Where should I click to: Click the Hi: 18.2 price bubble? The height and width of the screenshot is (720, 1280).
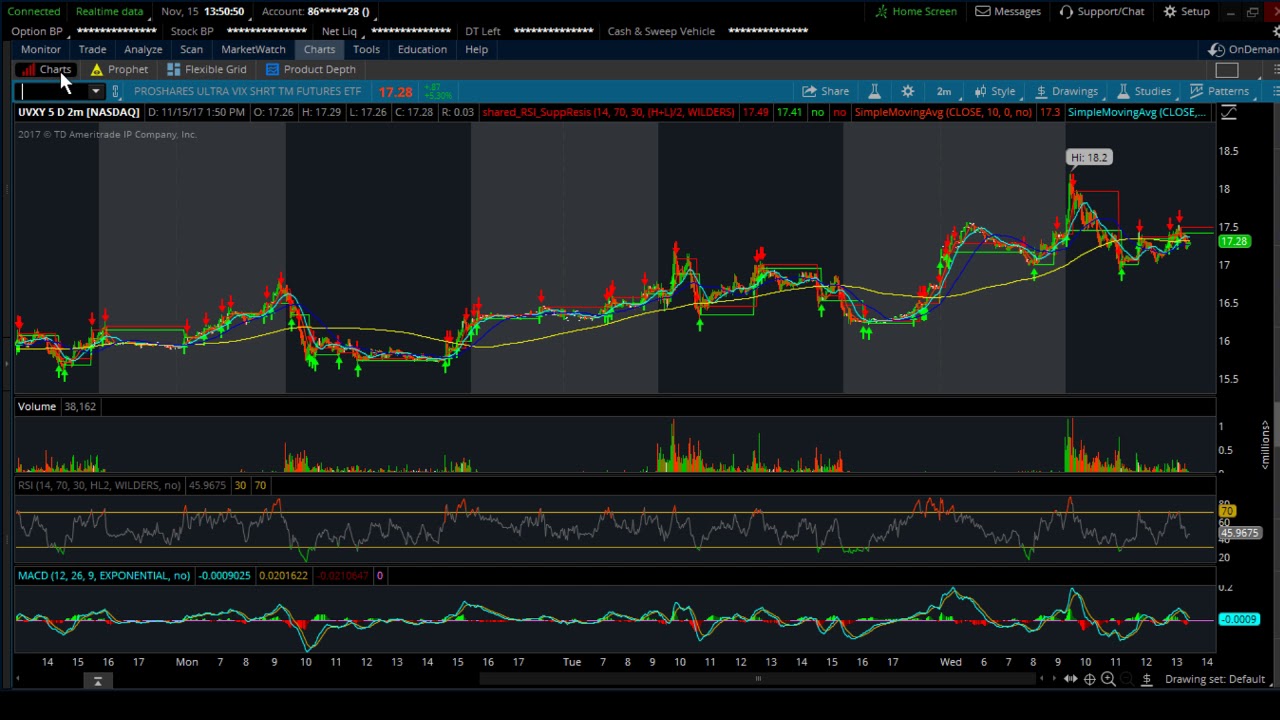pos(1089,157)
